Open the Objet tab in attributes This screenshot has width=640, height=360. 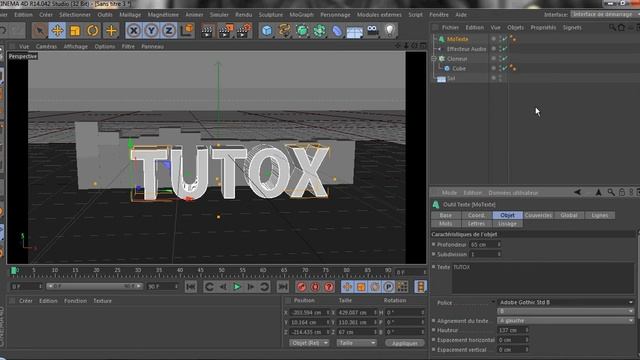[507, 215]
